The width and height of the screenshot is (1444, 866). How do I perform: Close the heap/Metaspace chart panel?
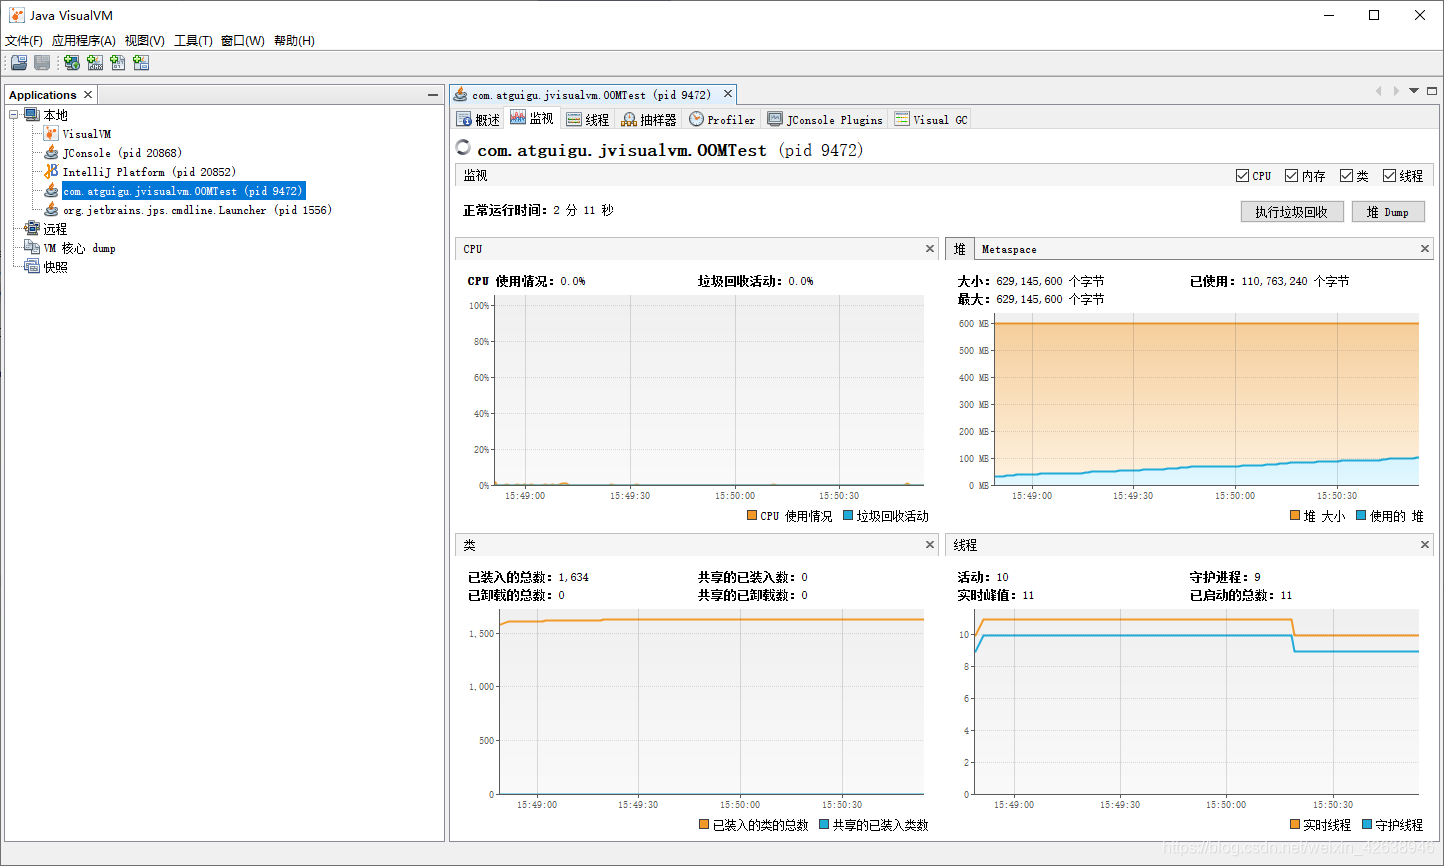[x=1425, y=248]
